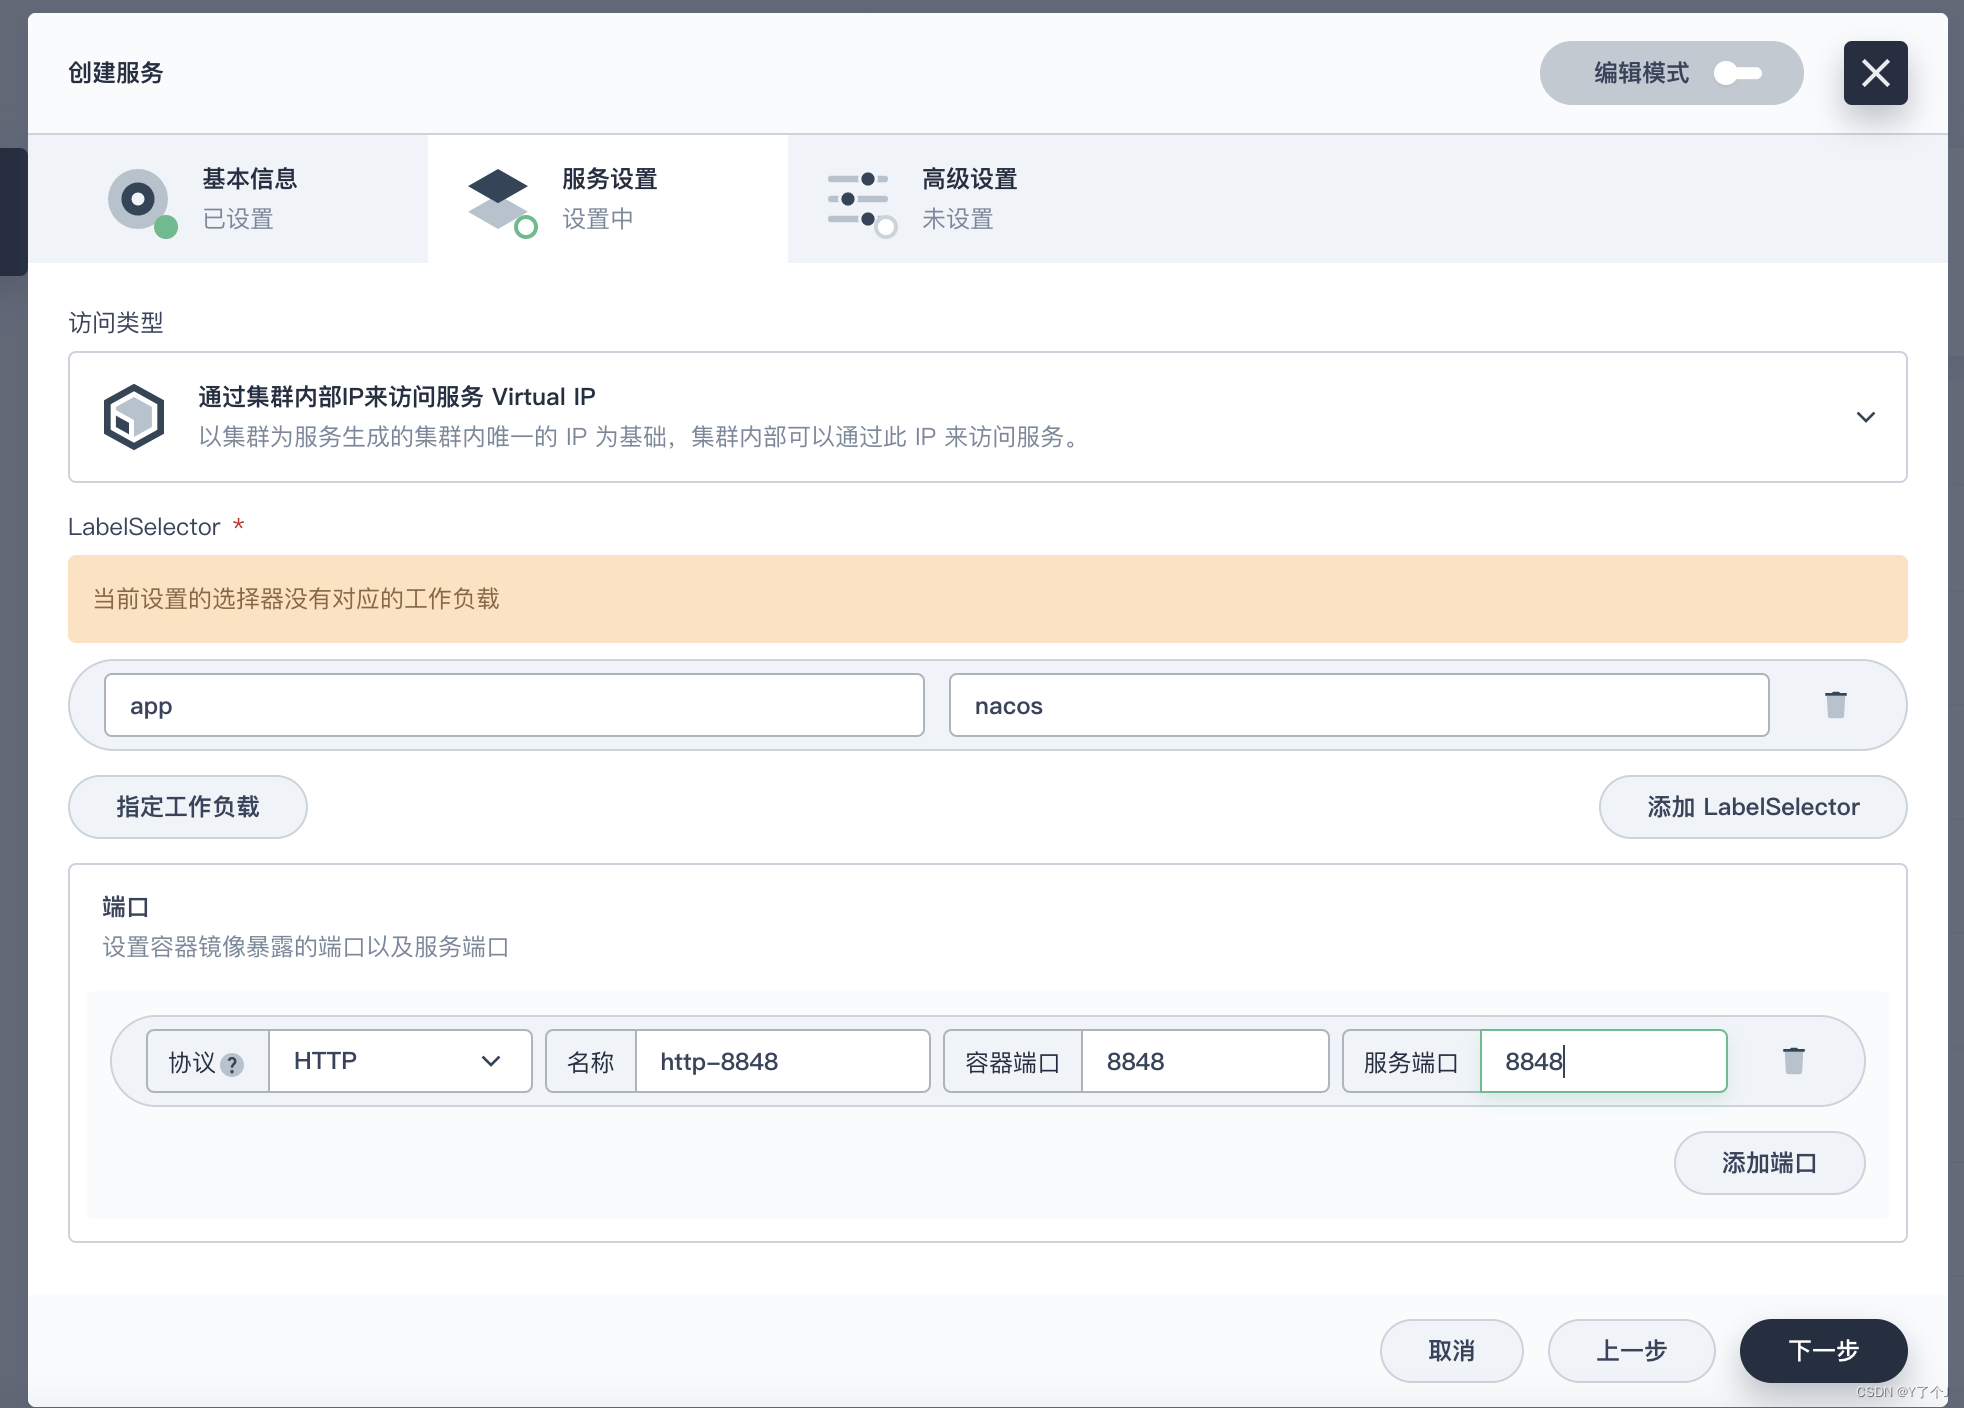Click the '端口' section heading
The height and width of the screenshot is (1408, 1964).
[126, 907]
